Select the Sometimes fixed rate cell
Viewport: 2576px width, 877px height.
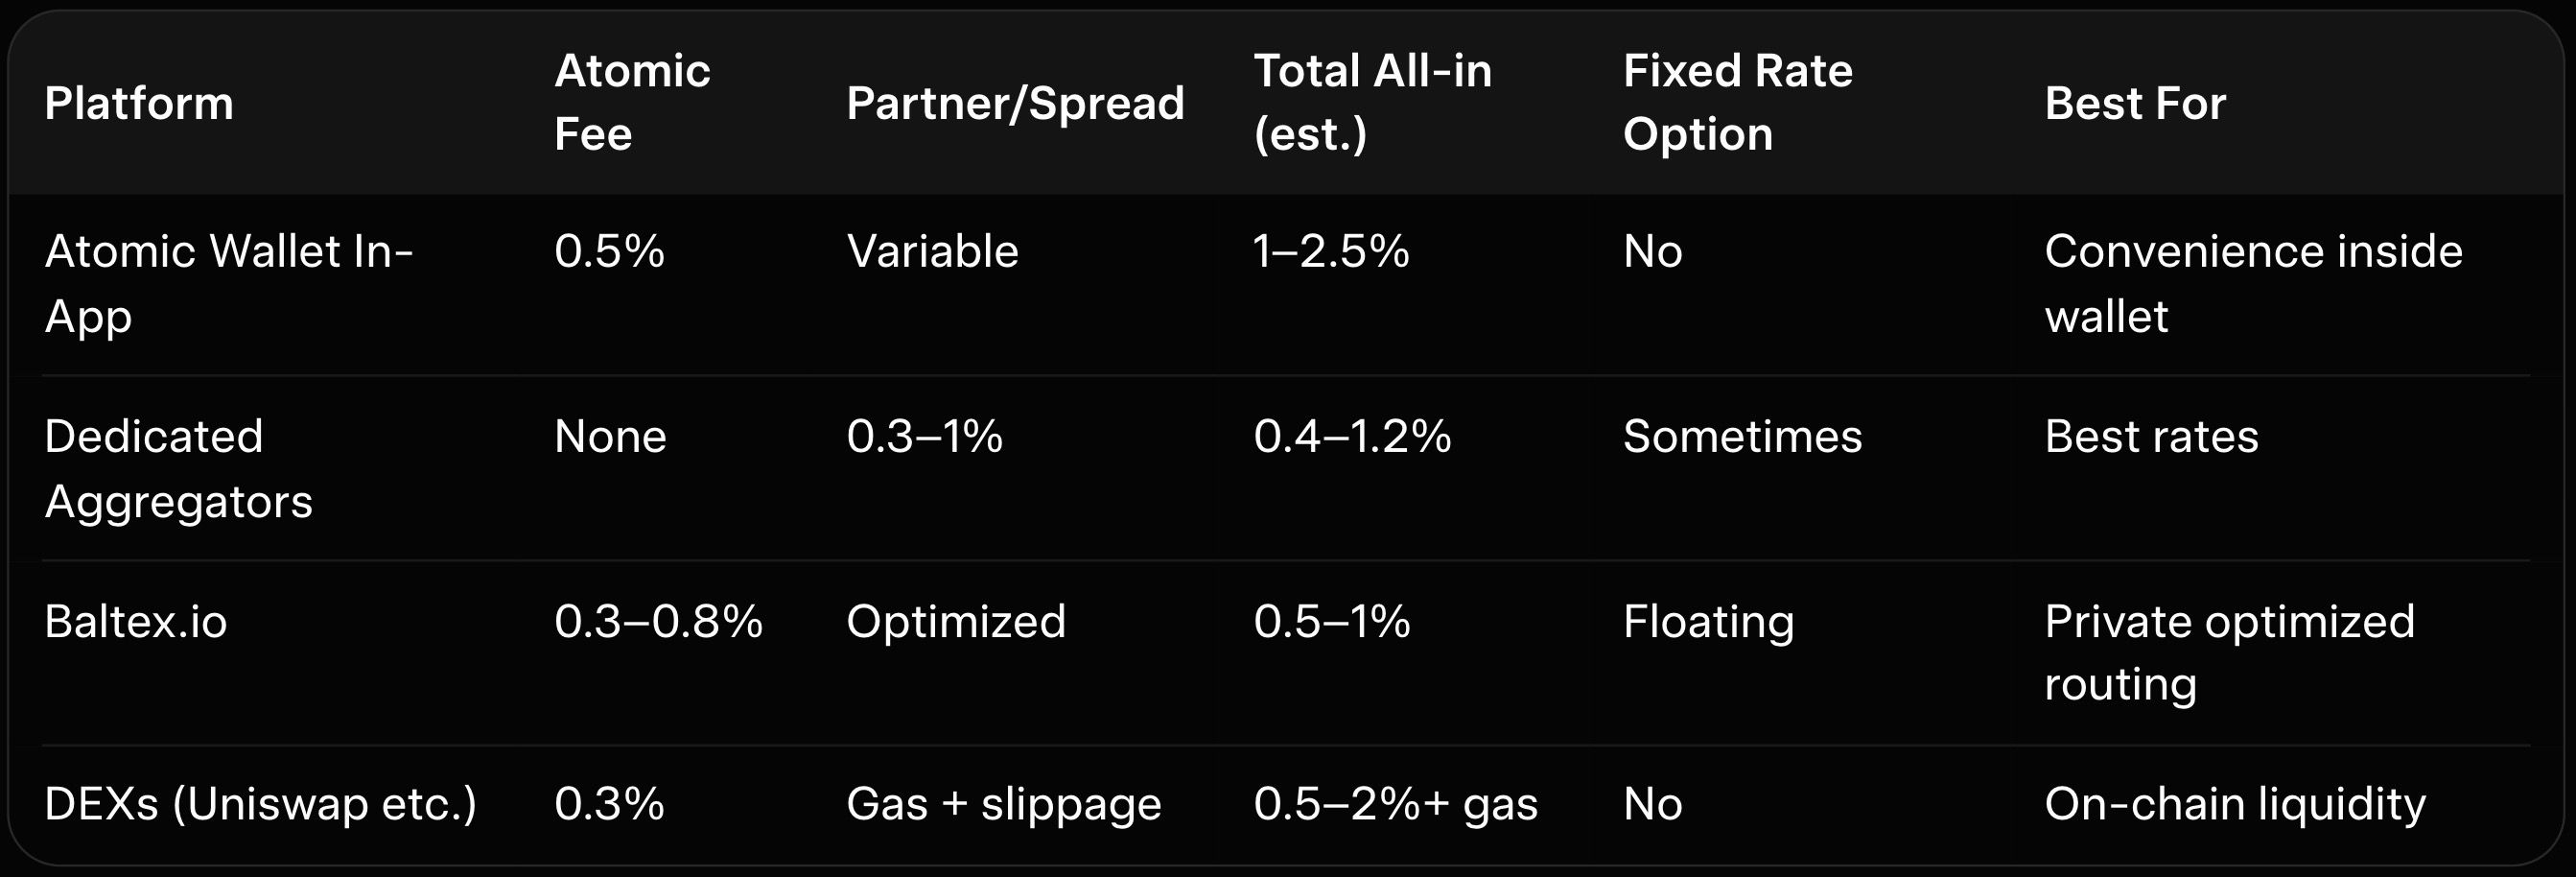point(1742,436)
